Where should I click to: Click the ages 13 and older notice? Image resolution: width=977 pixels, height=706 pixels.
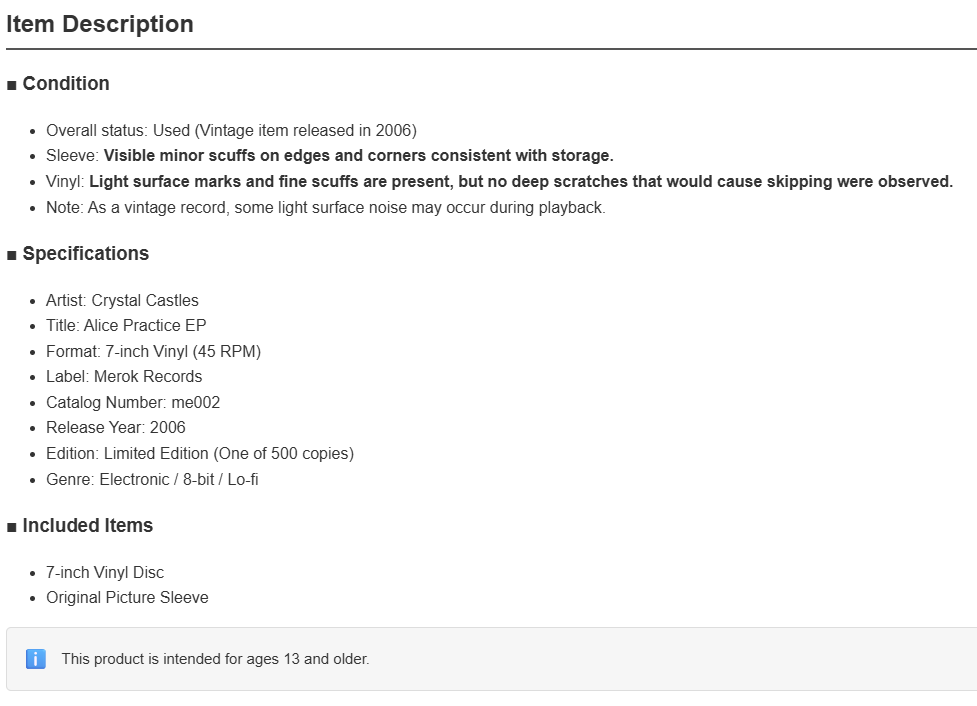click(215, 659)
